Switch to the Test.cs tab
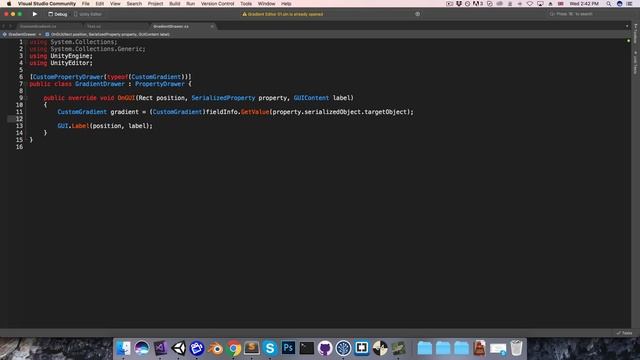Image resolution: width=640 pixels, height=360 pixels. 94,27
